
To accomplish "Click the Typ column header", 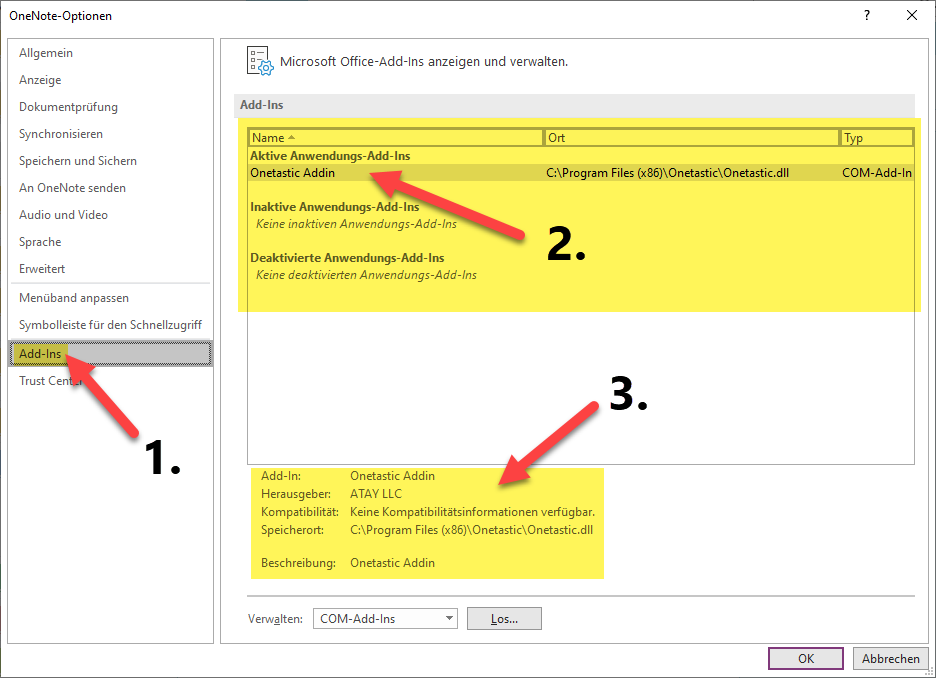I will 877,138.
